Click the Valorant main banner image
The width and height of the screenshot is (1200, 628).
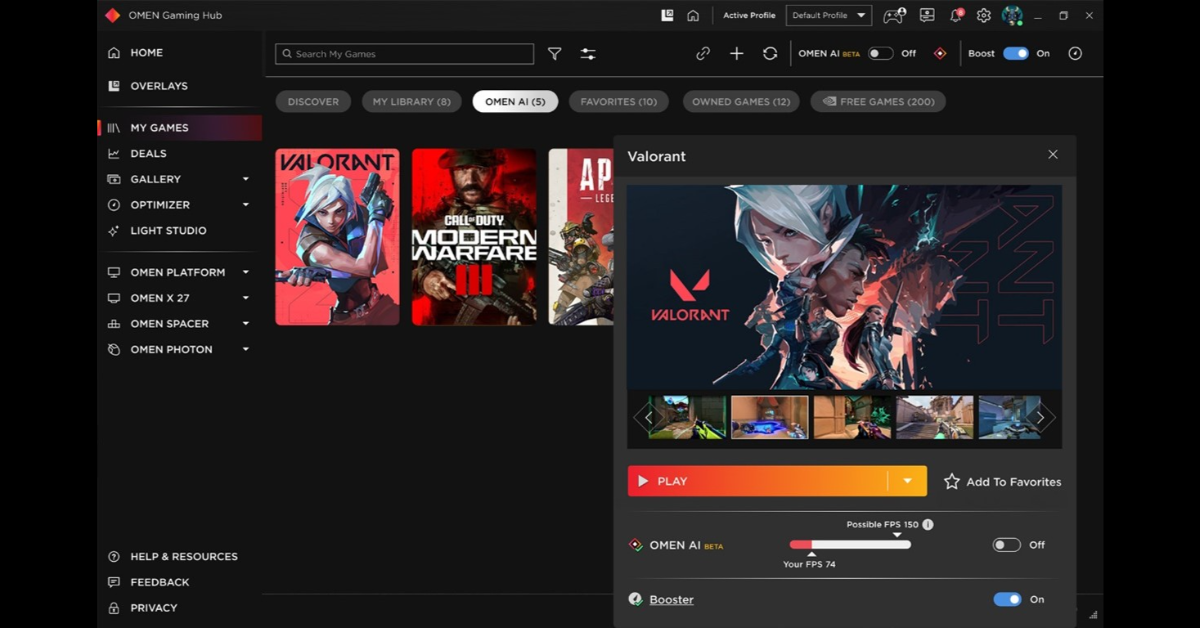(845, 287)
